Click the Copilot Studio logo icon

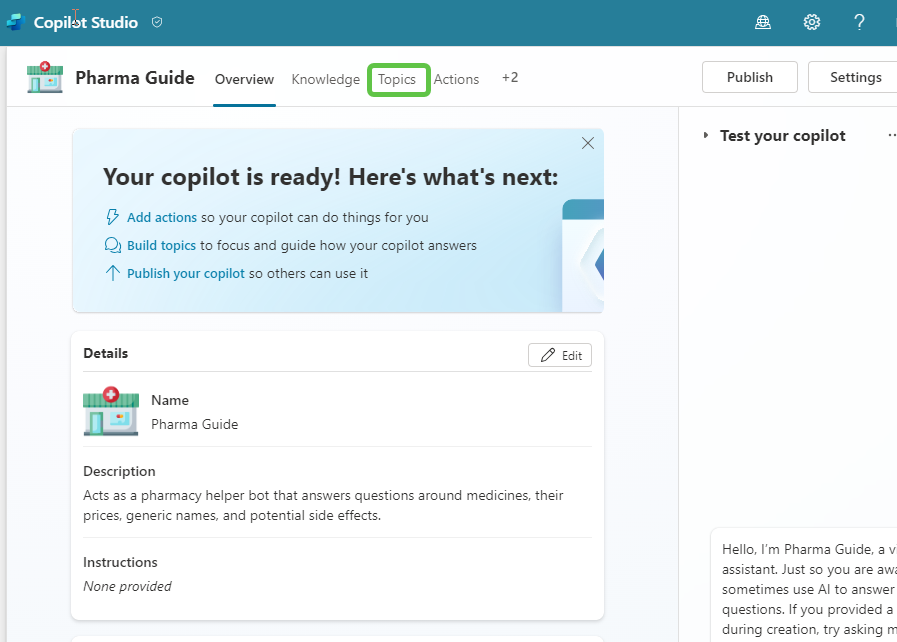coord(15,22)
